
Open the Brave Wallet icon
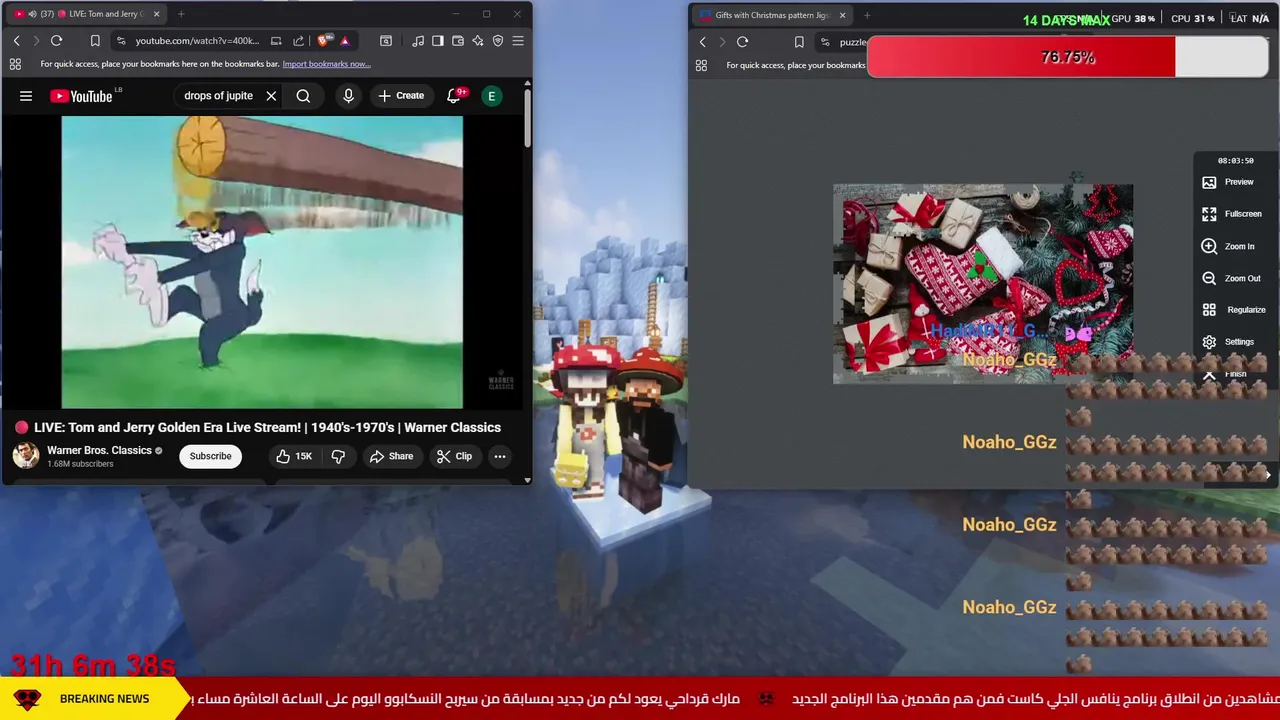458,41
